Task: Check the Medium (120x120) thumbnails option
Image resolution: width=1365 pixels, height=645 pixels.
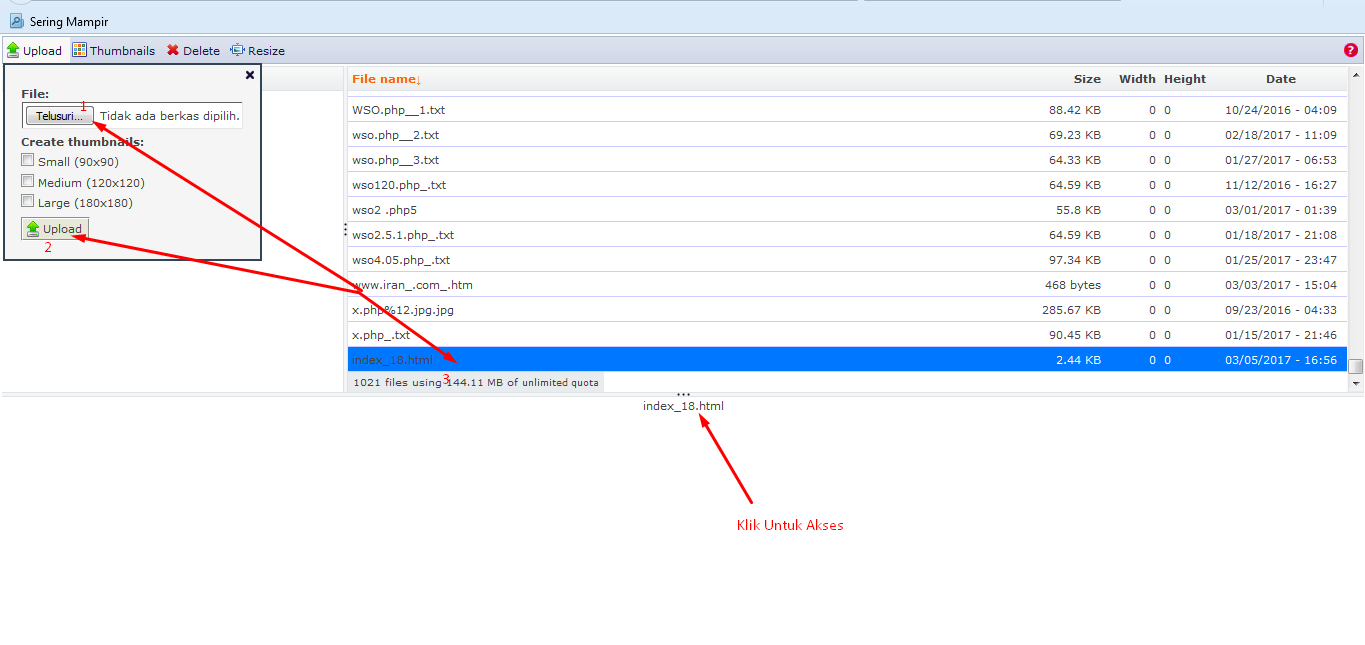Action: point(27,181)
